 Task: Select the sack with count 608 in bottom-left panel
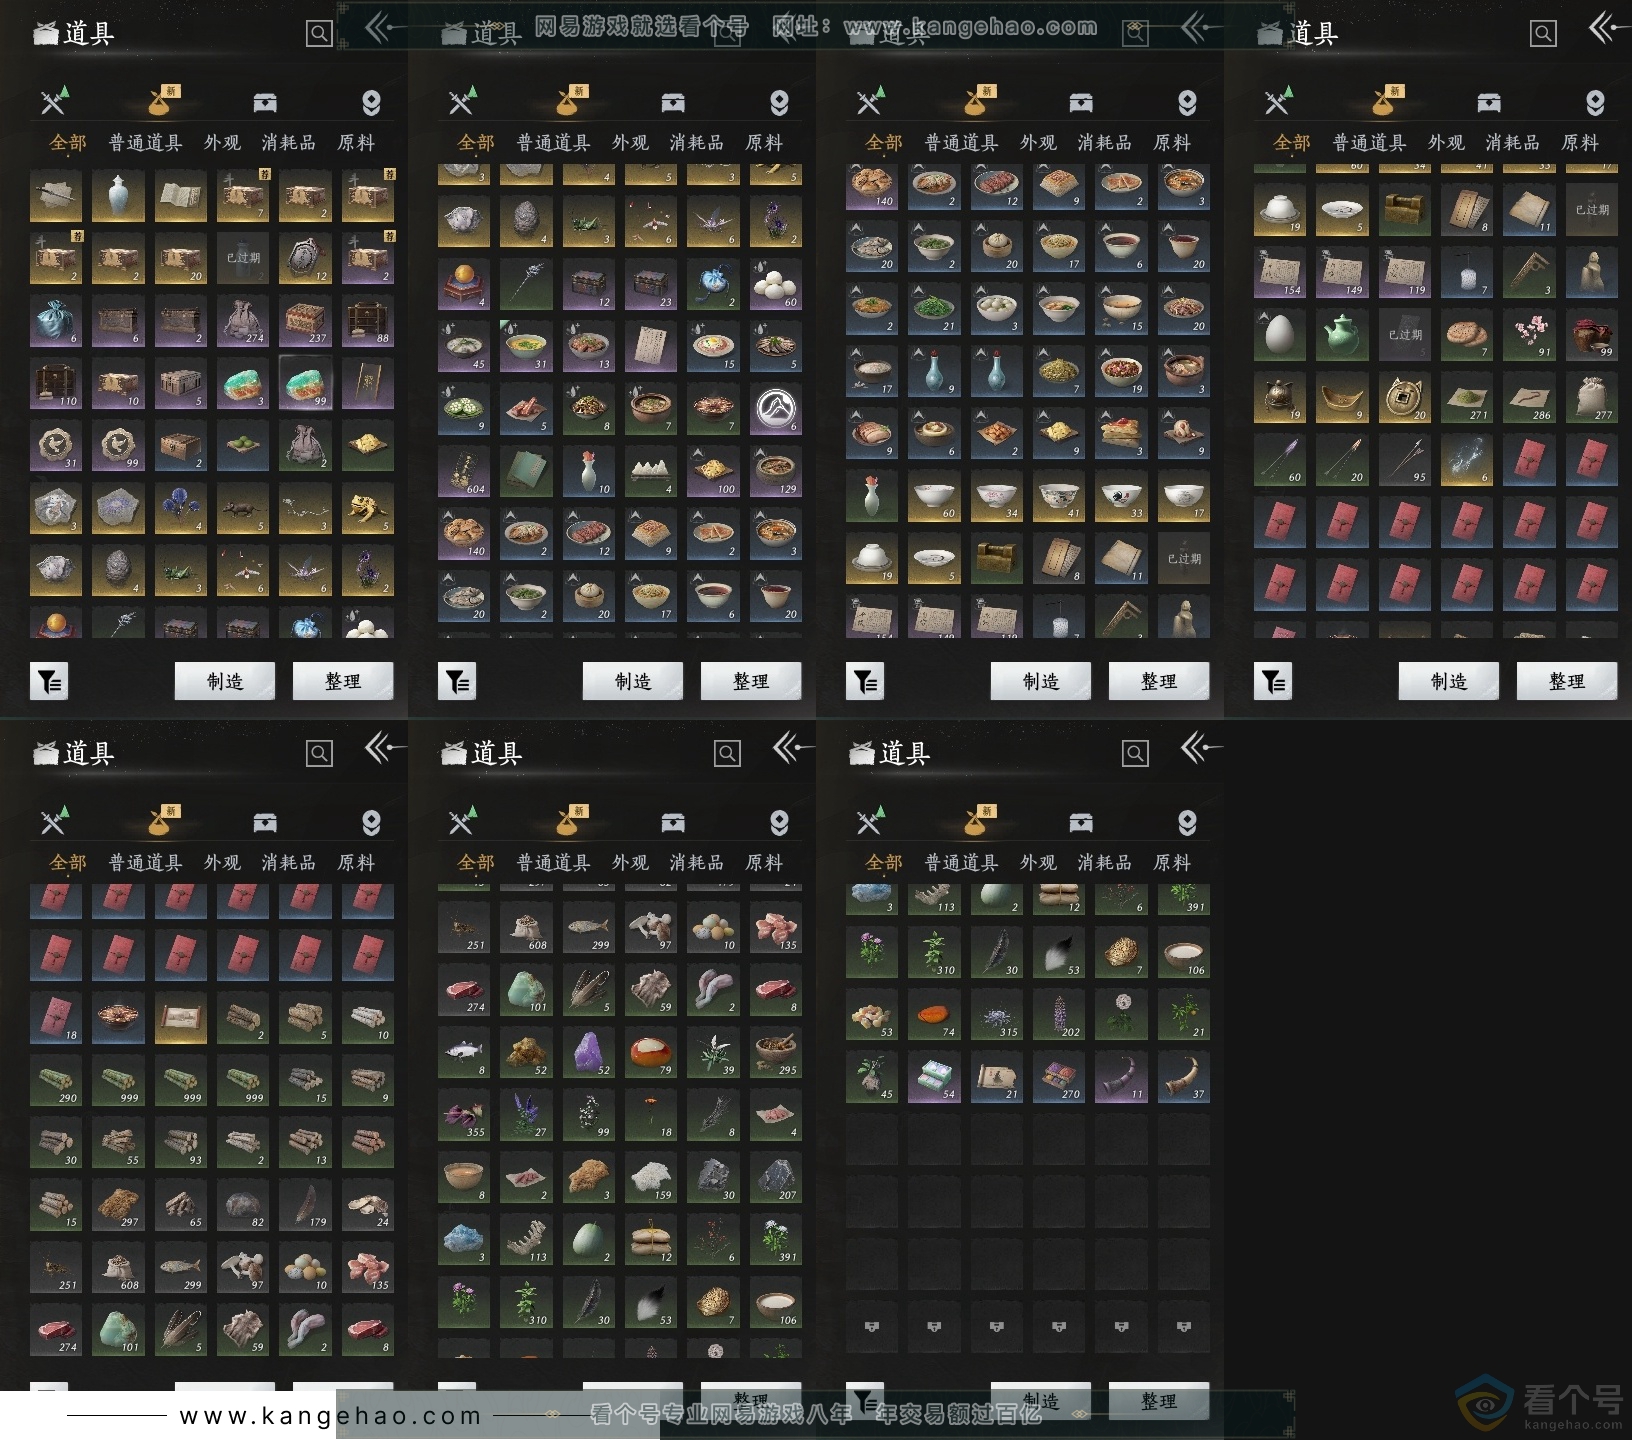point(118,1267)
